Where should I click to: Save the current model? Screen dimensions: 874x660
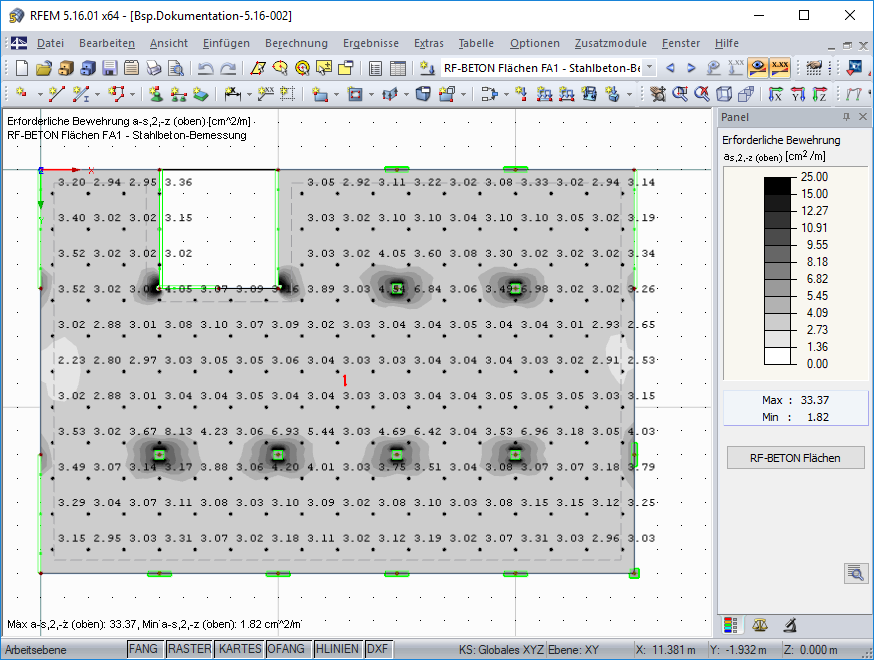tap(110, 68)
